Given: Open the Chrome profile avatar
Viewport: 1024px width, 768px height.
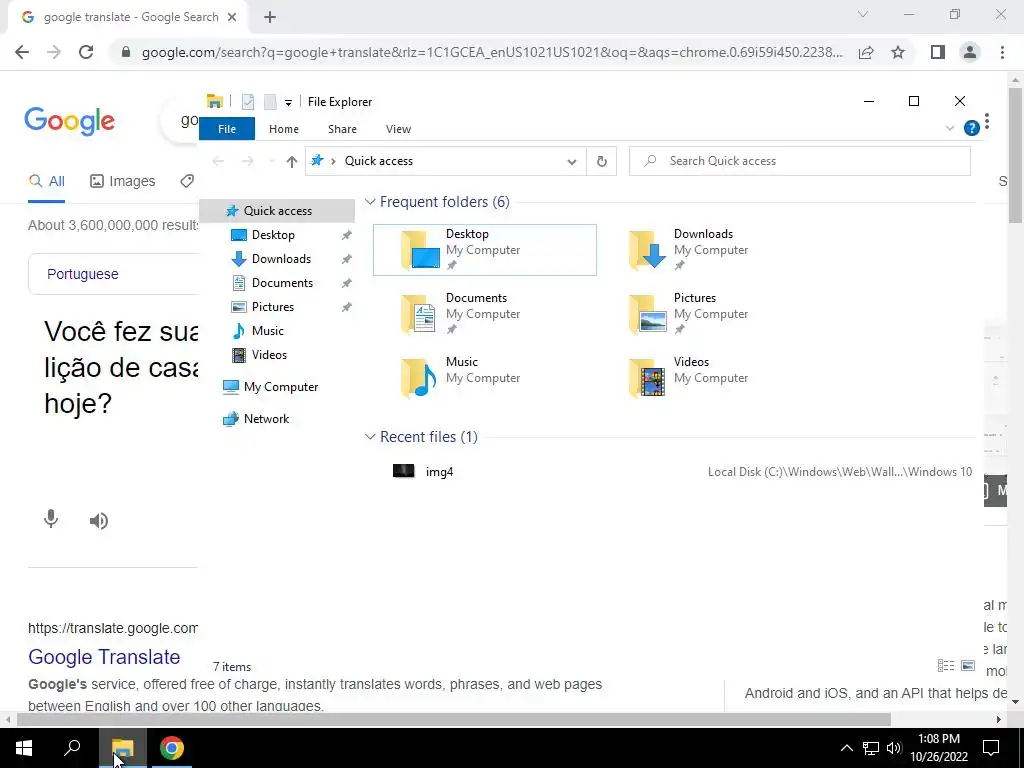Looking at the screenshot, I should point(970,52).
